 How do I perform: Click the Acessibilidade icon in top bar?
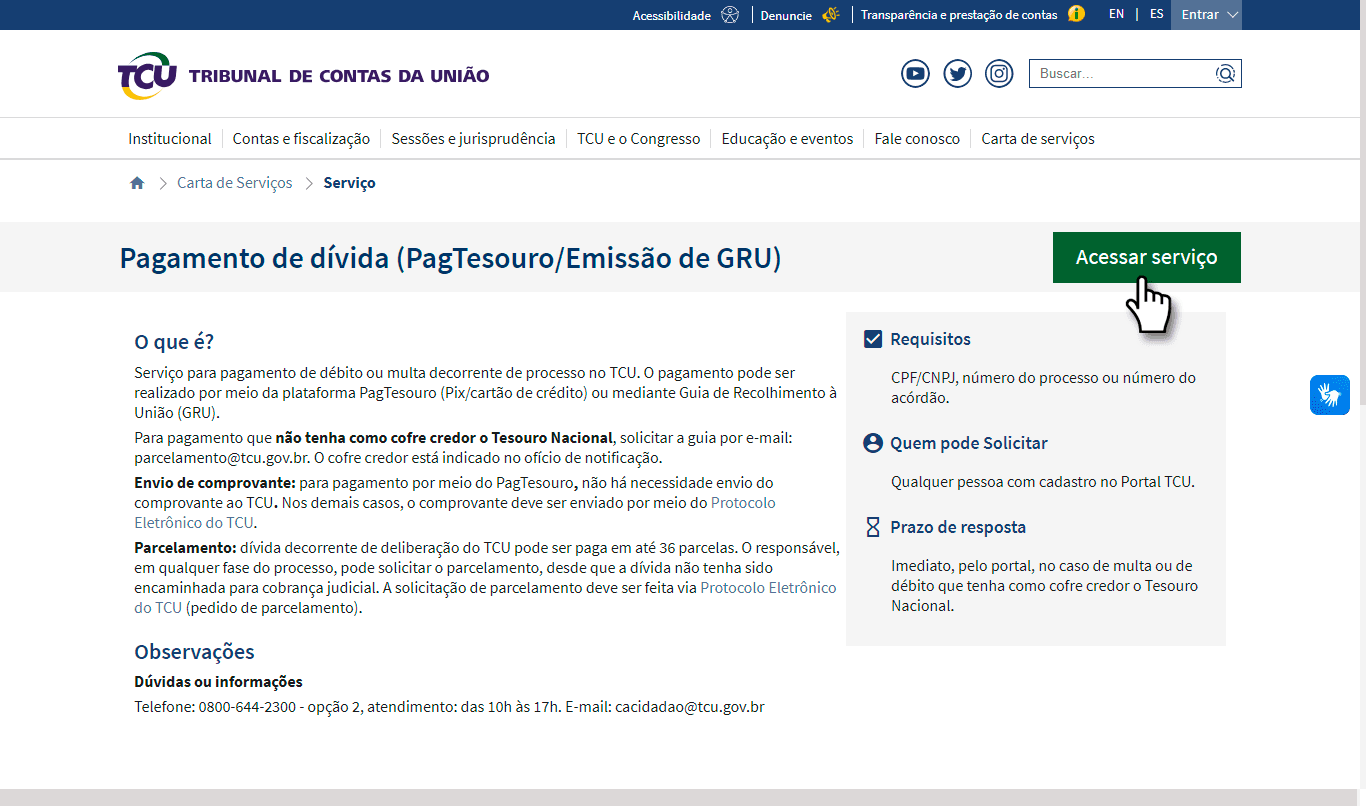(730, 15)
